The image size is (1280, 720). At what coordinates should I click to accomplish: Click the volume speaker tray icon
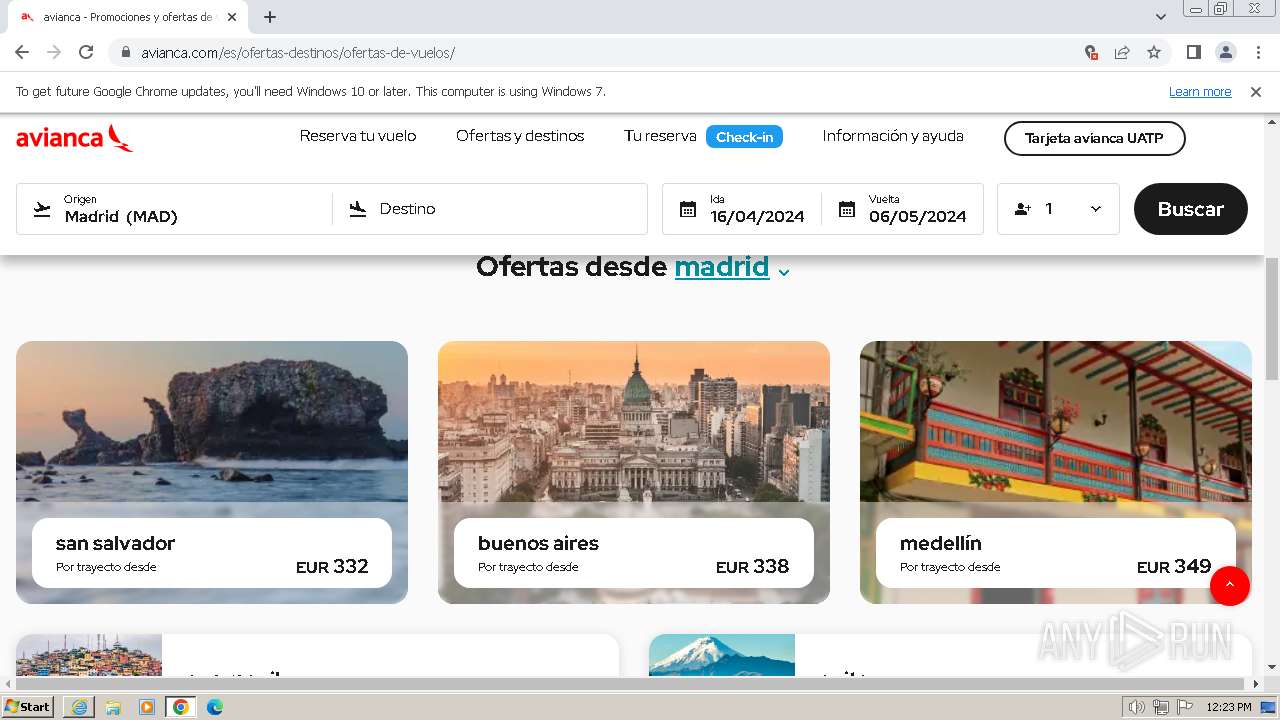1136,707
